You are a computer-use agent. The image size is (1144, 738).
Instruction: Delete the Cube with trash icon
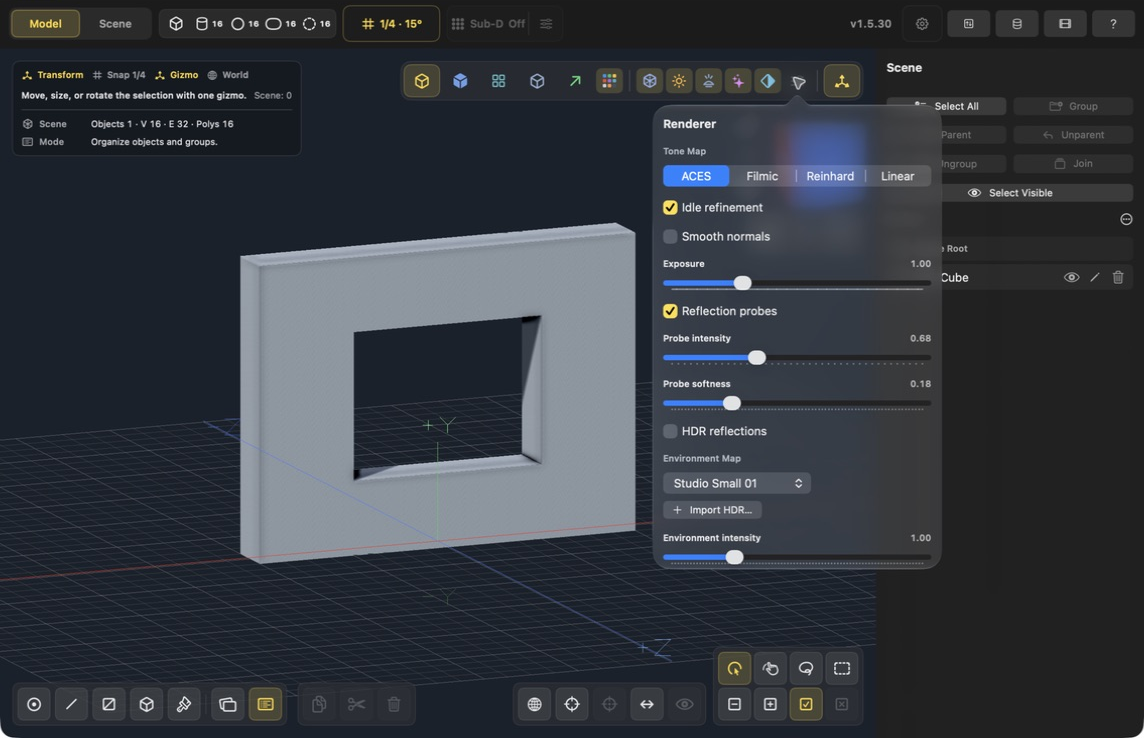coord(1118,277)
